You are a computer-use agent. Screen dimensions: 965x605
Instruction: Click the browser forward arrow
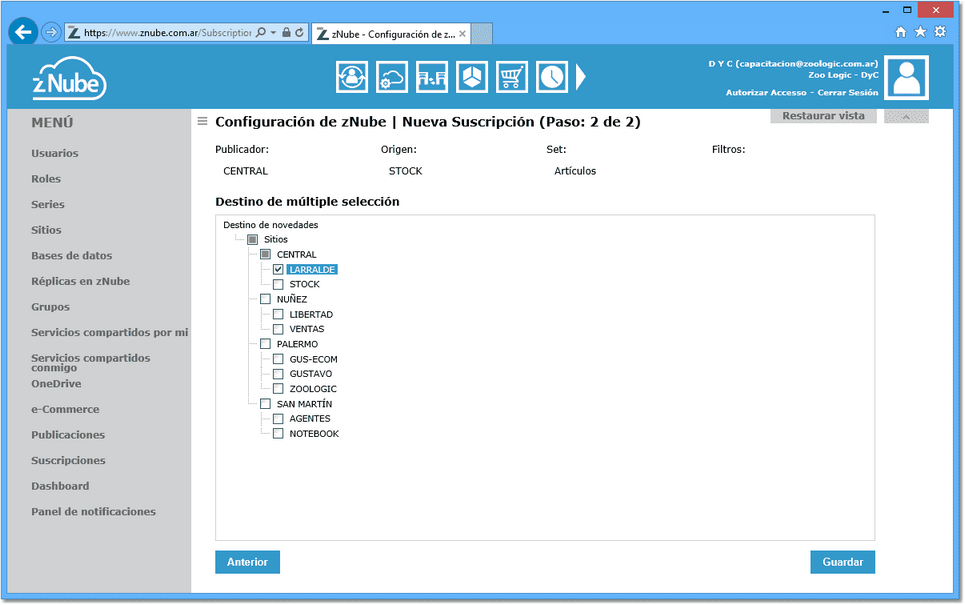[51, 32]
